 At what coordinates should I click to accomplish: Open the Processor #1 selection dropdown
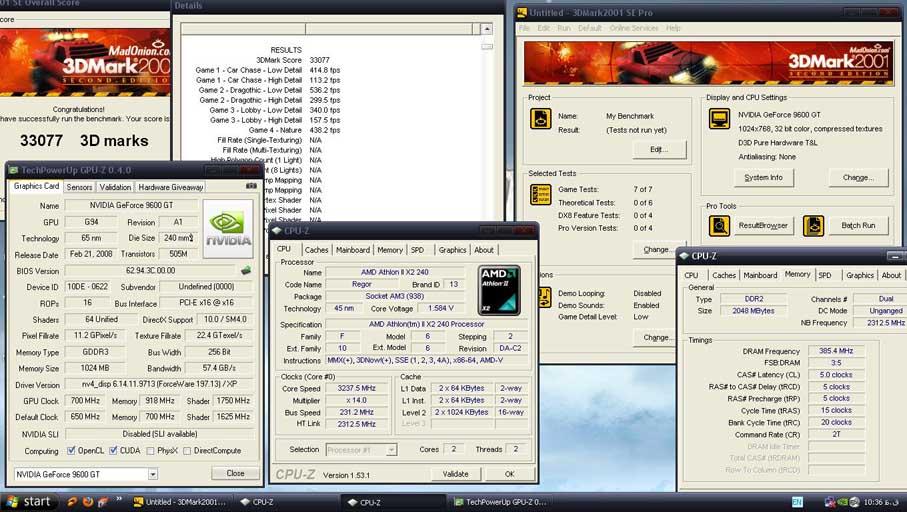pyautogui.click(x=392, y=450)
